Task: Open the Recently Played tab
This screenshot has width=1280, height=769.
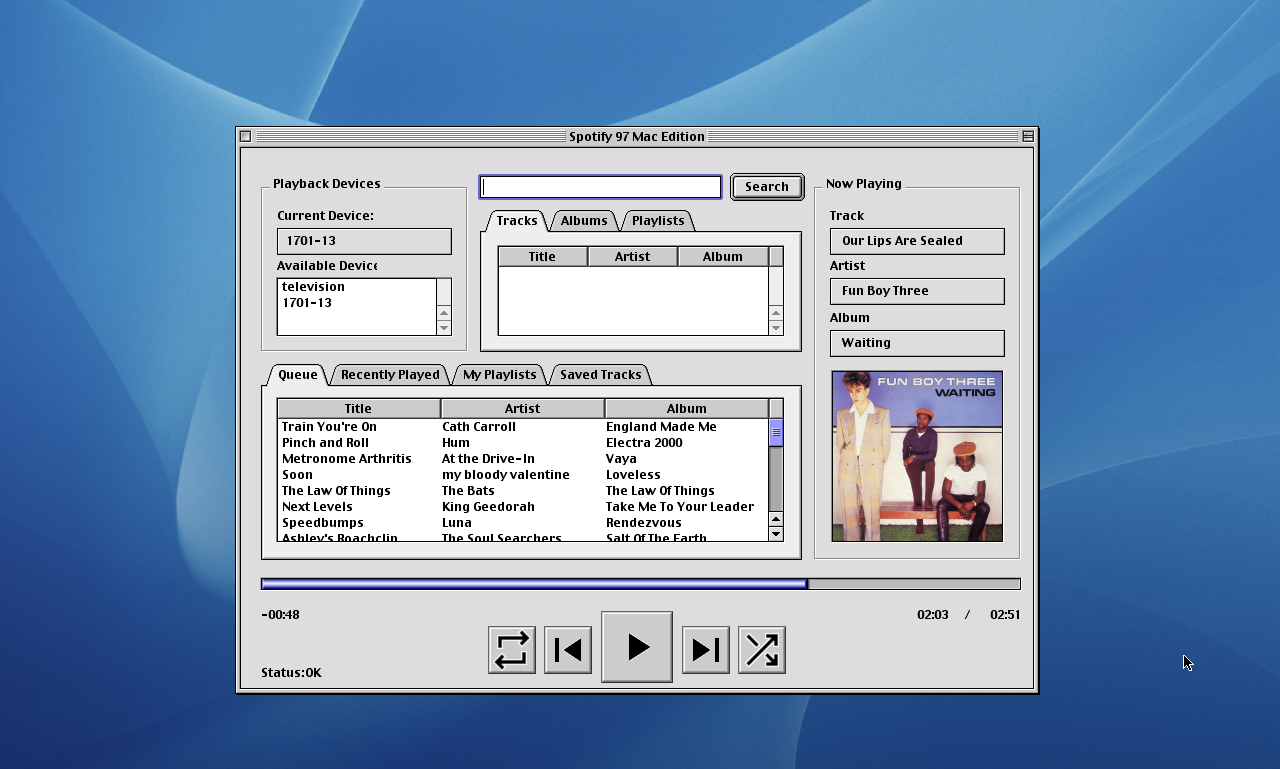Action: click(390, 375)
